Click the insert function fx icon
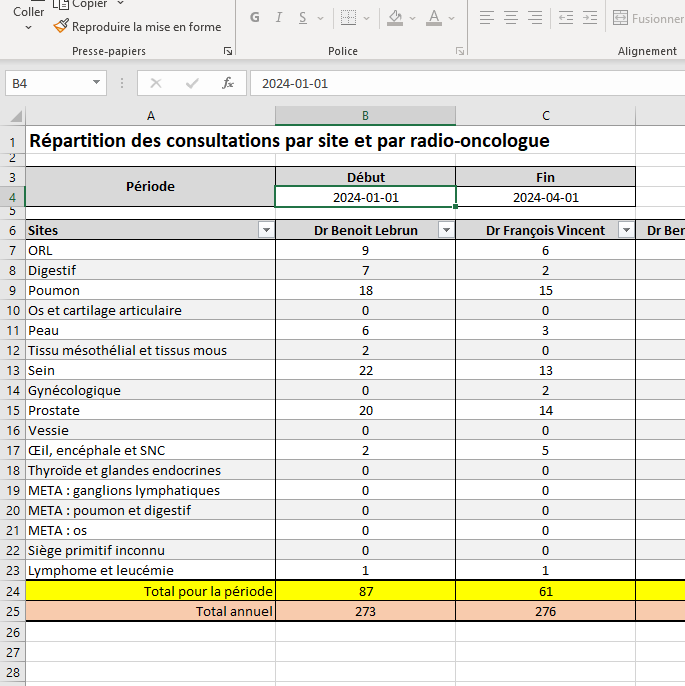 point(228,83)
